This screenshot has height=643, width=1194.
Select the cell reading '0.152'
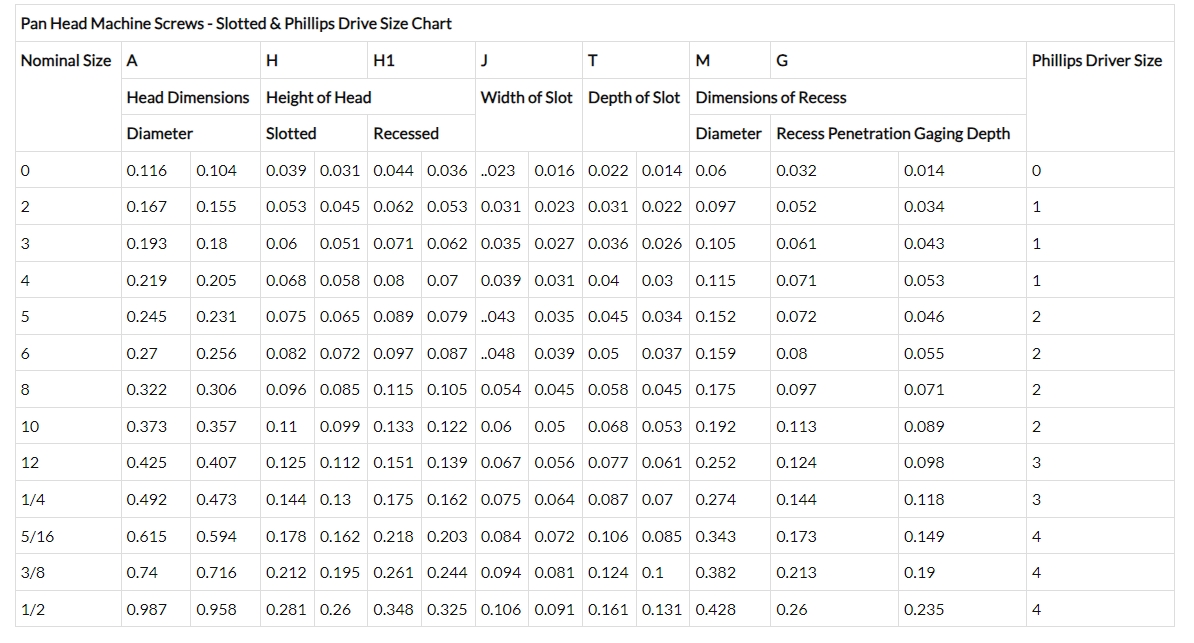coord(715,316)
